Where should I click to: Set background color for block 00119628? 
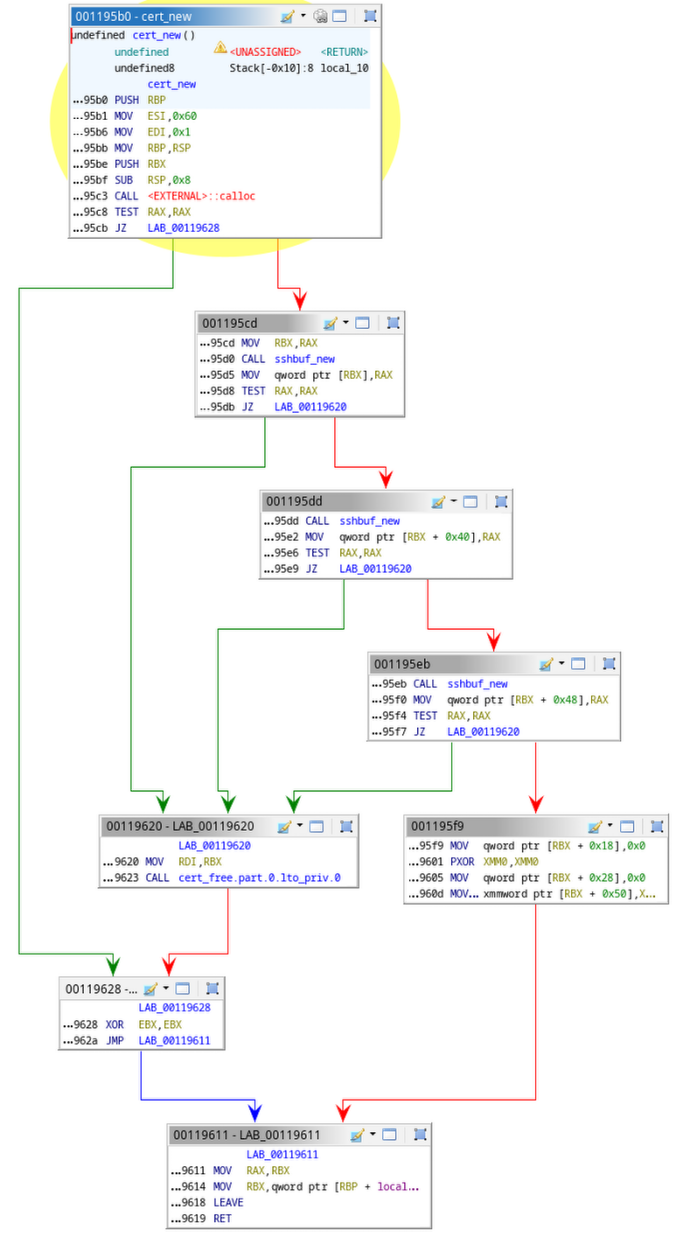151,988
